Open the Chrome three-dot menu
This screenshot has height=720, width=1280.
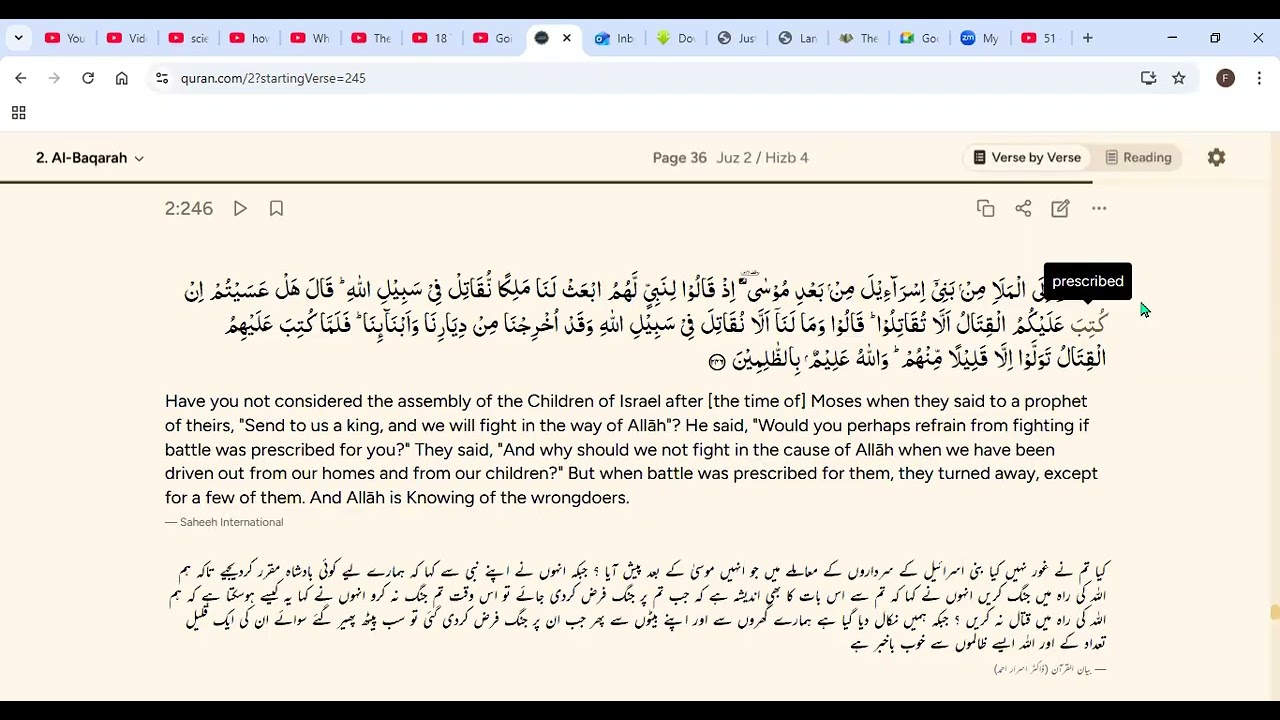1259,78
